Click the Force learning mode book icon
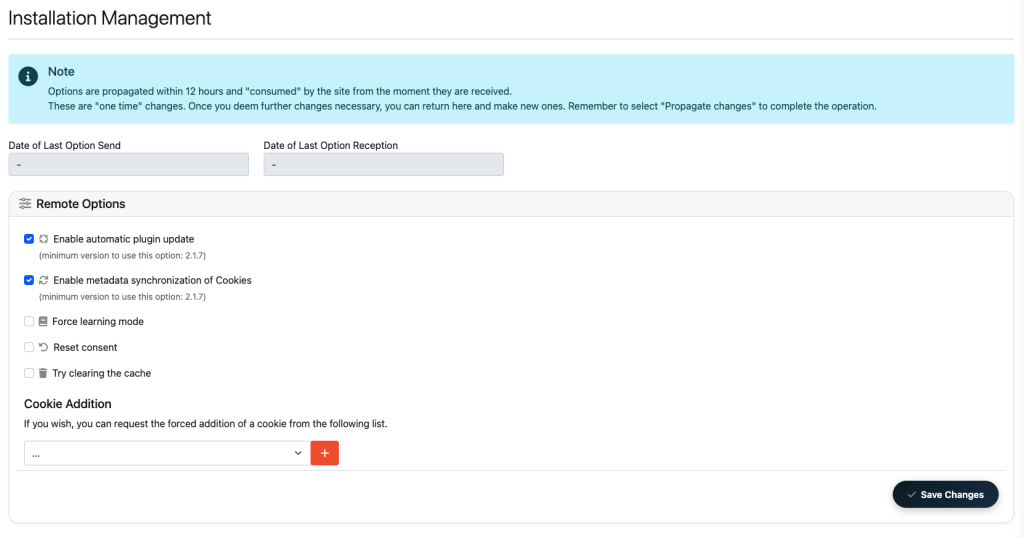Viewport: 1024px width, 538px height. [x=43, y=322]
